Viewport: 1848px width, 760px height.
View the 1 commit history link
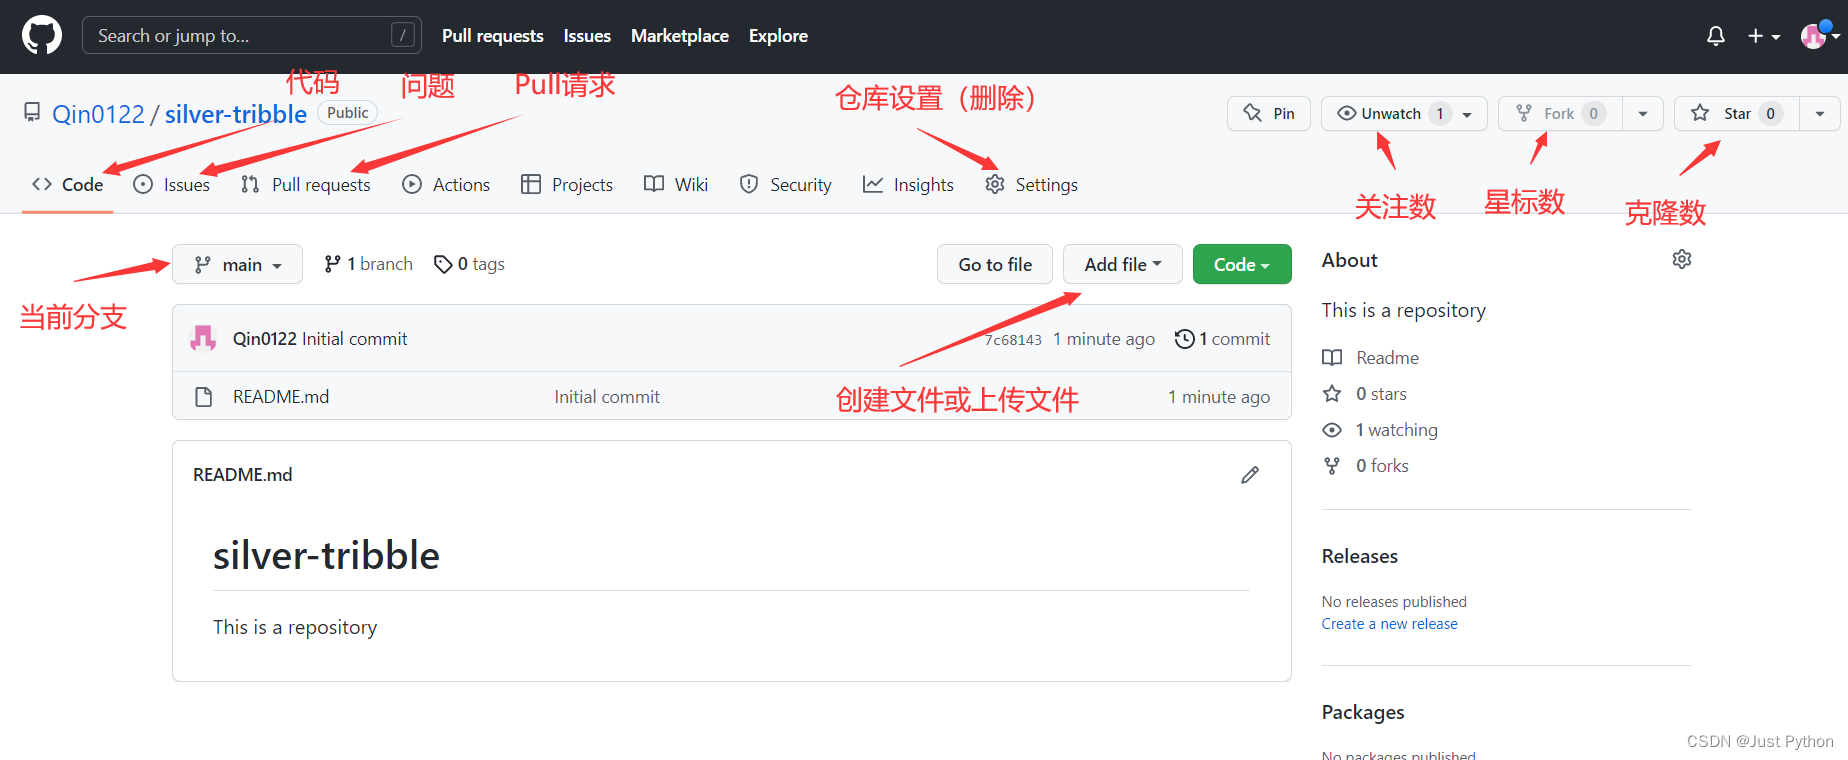coord(1222,339)
